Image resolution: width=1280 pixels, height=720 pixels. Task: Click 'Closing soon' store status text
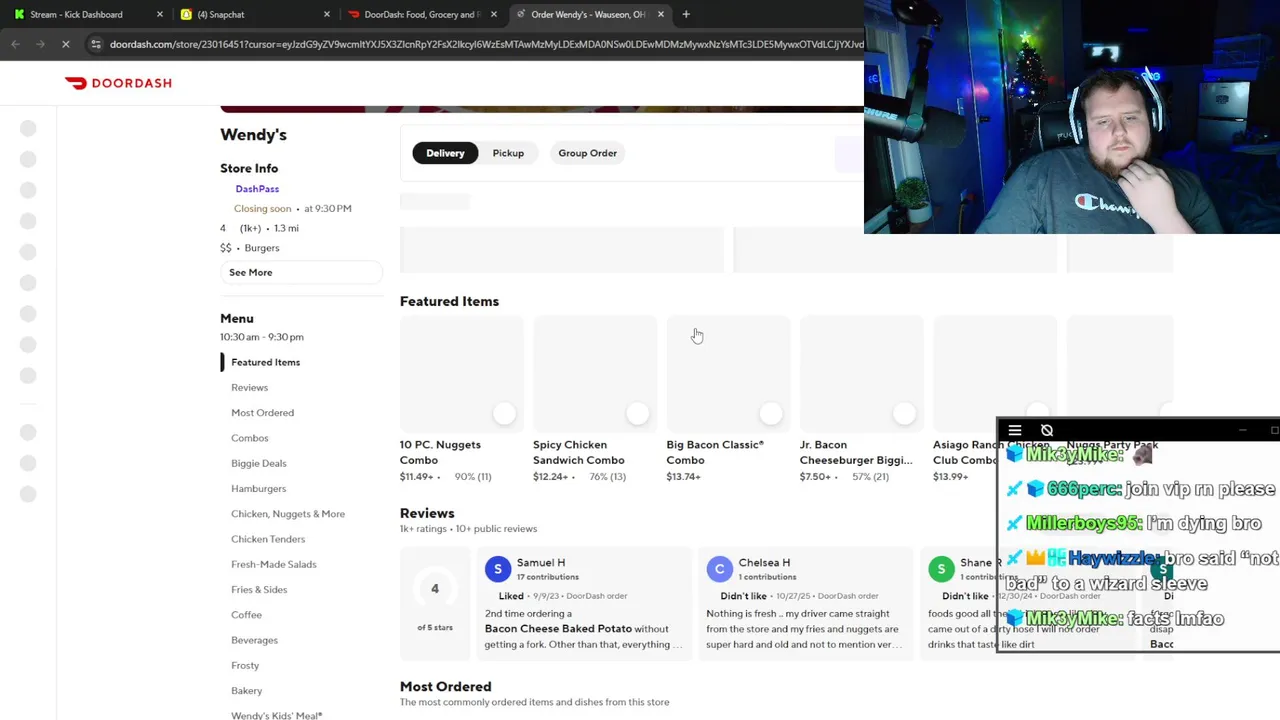pos(262,208)
